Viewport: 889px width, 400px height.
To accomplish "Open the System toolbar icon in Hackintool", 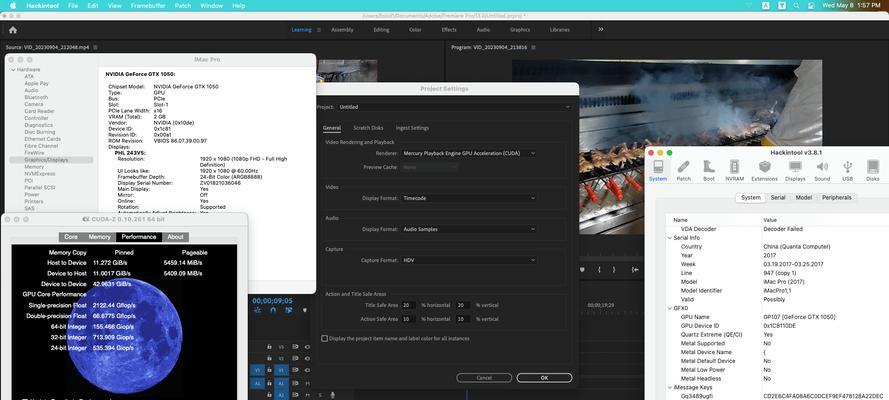I will click(658, 170).
